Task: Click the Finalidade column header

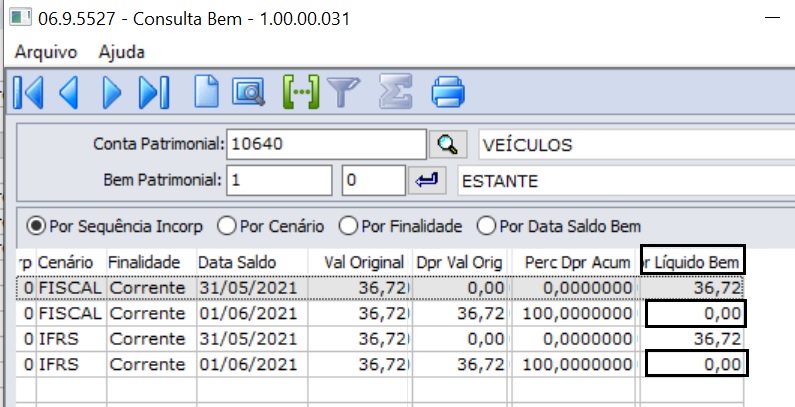Action: coord(151,263)
